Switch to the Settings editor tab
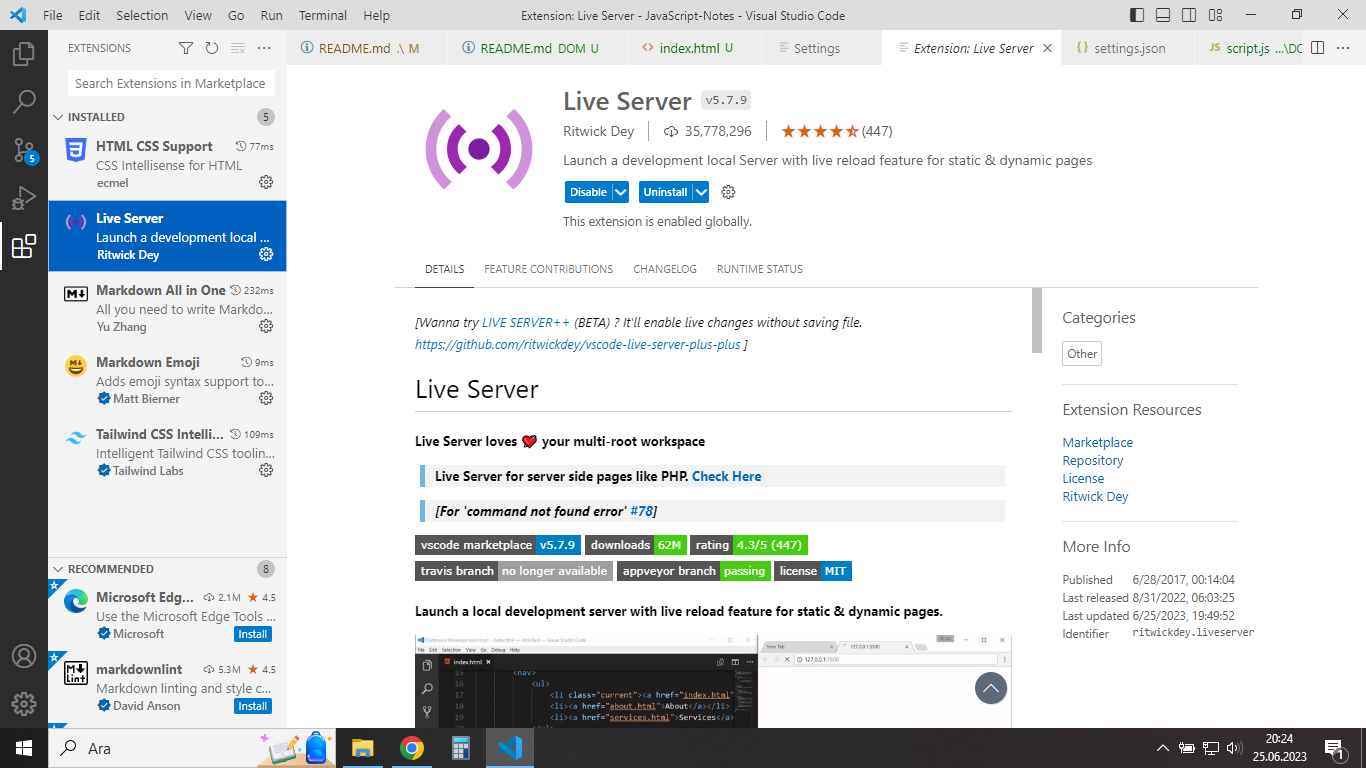This screenshot has height=768, width=1366. (x=821, y=48)
